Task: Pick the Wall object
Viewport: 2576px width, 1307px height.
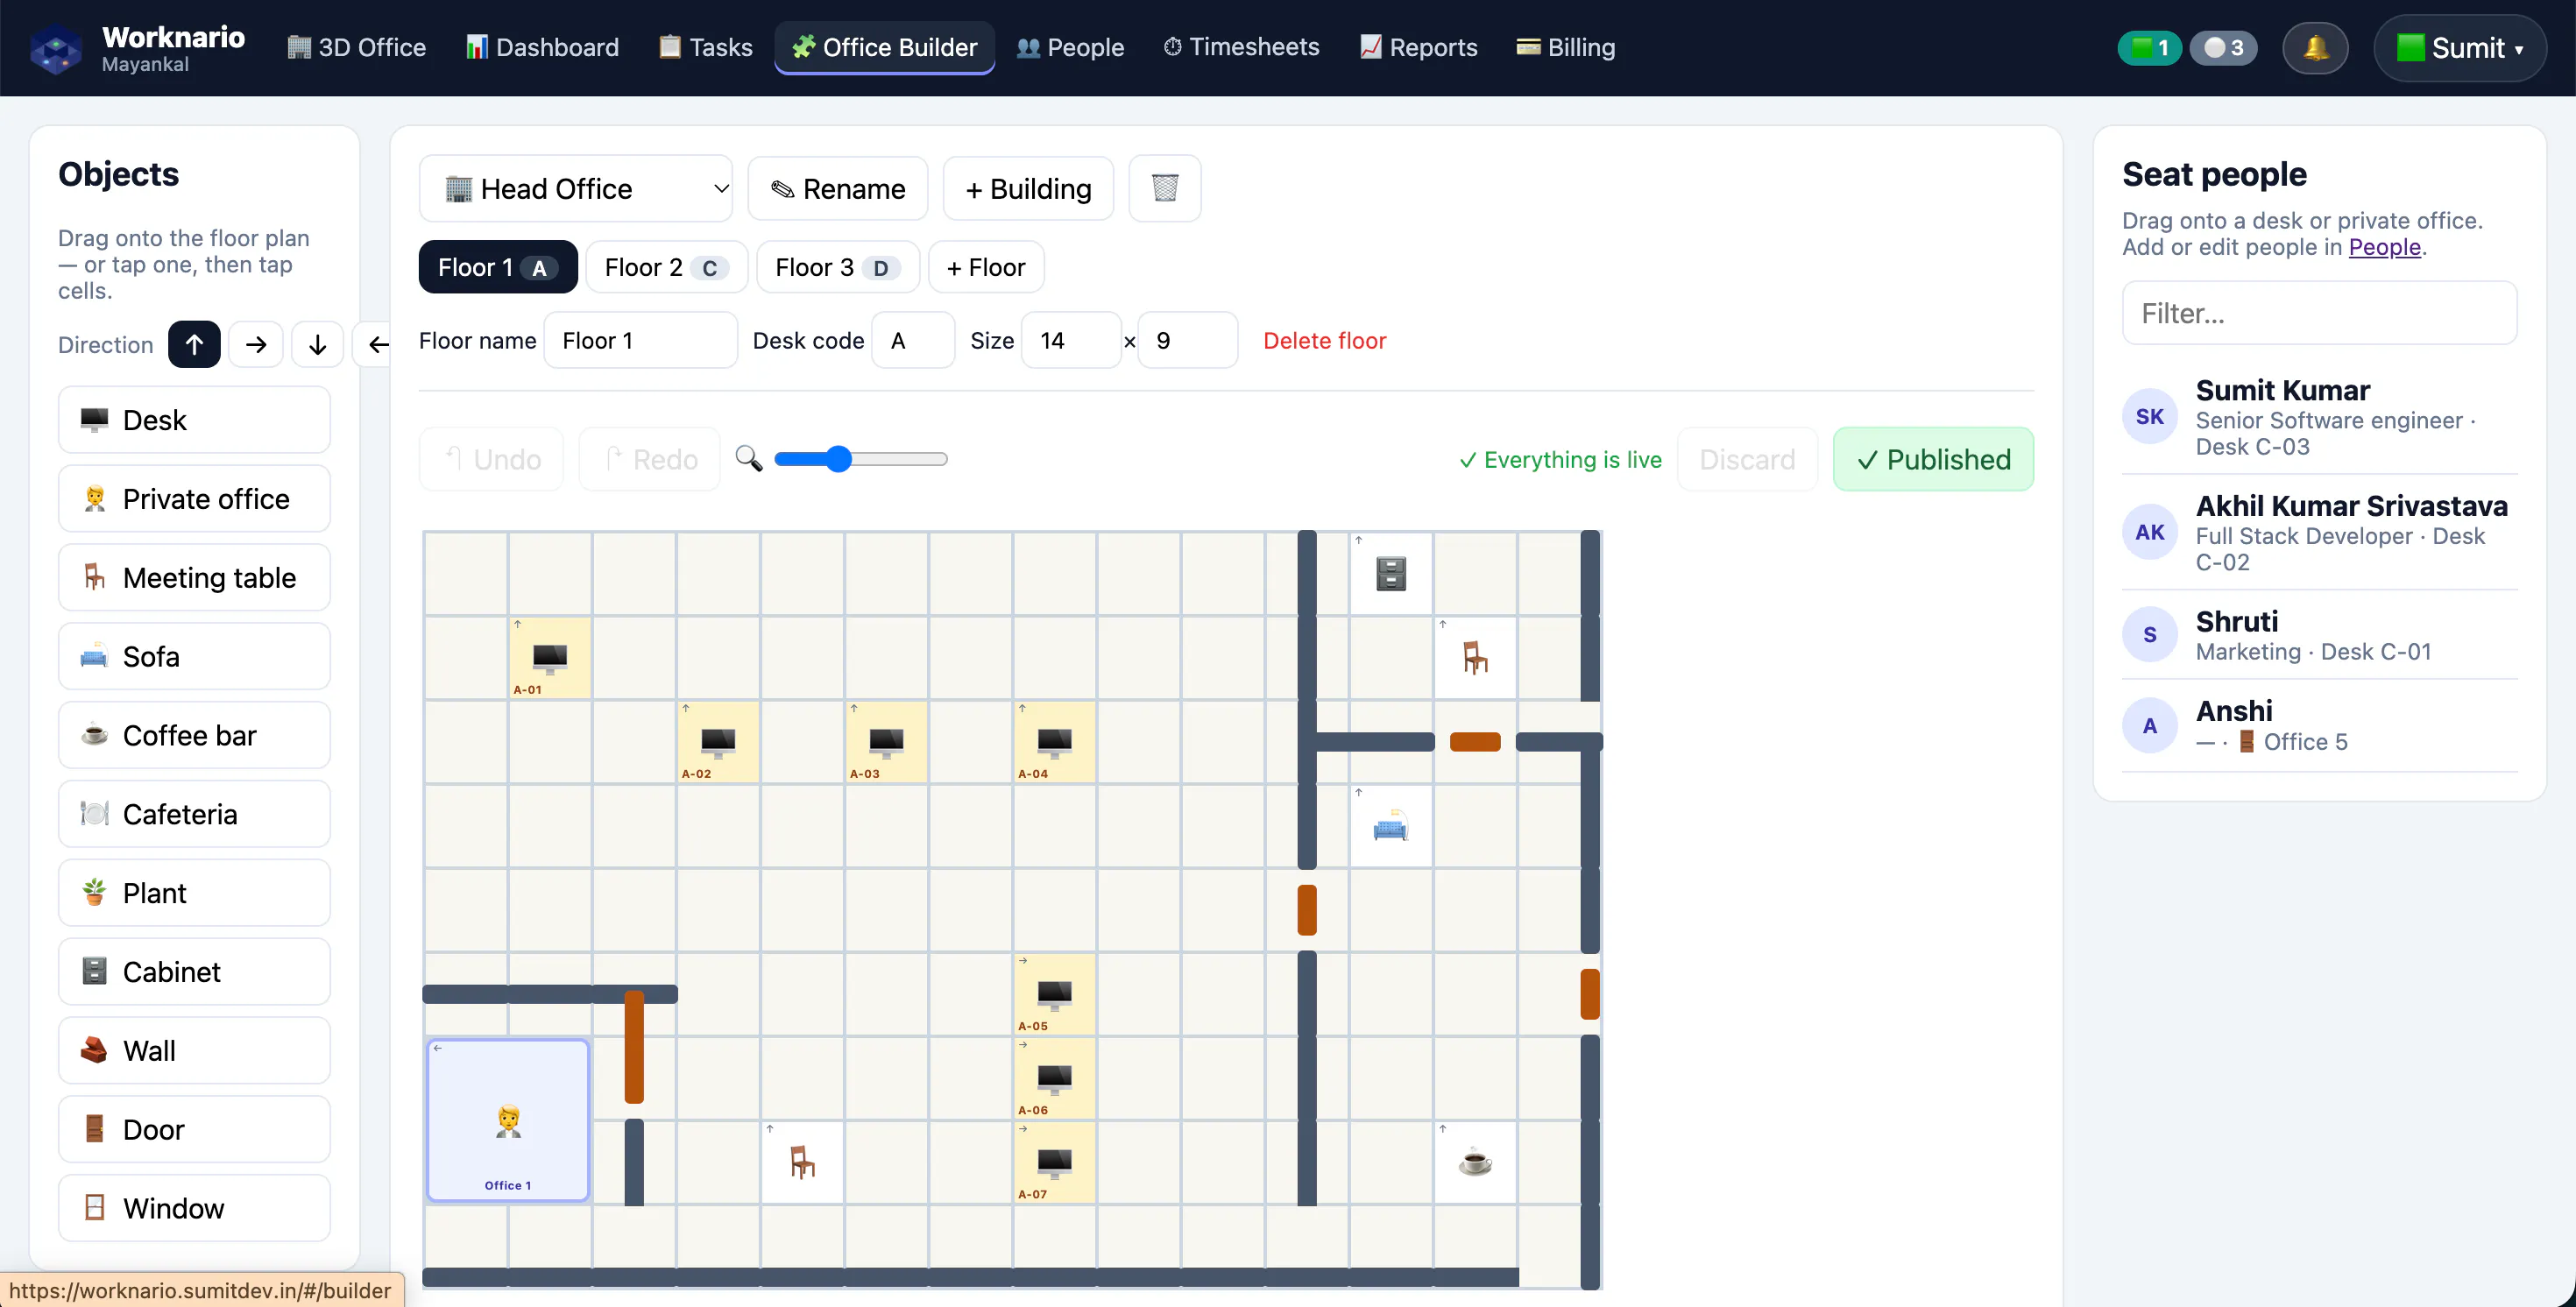Action: tap(194, 1051)
